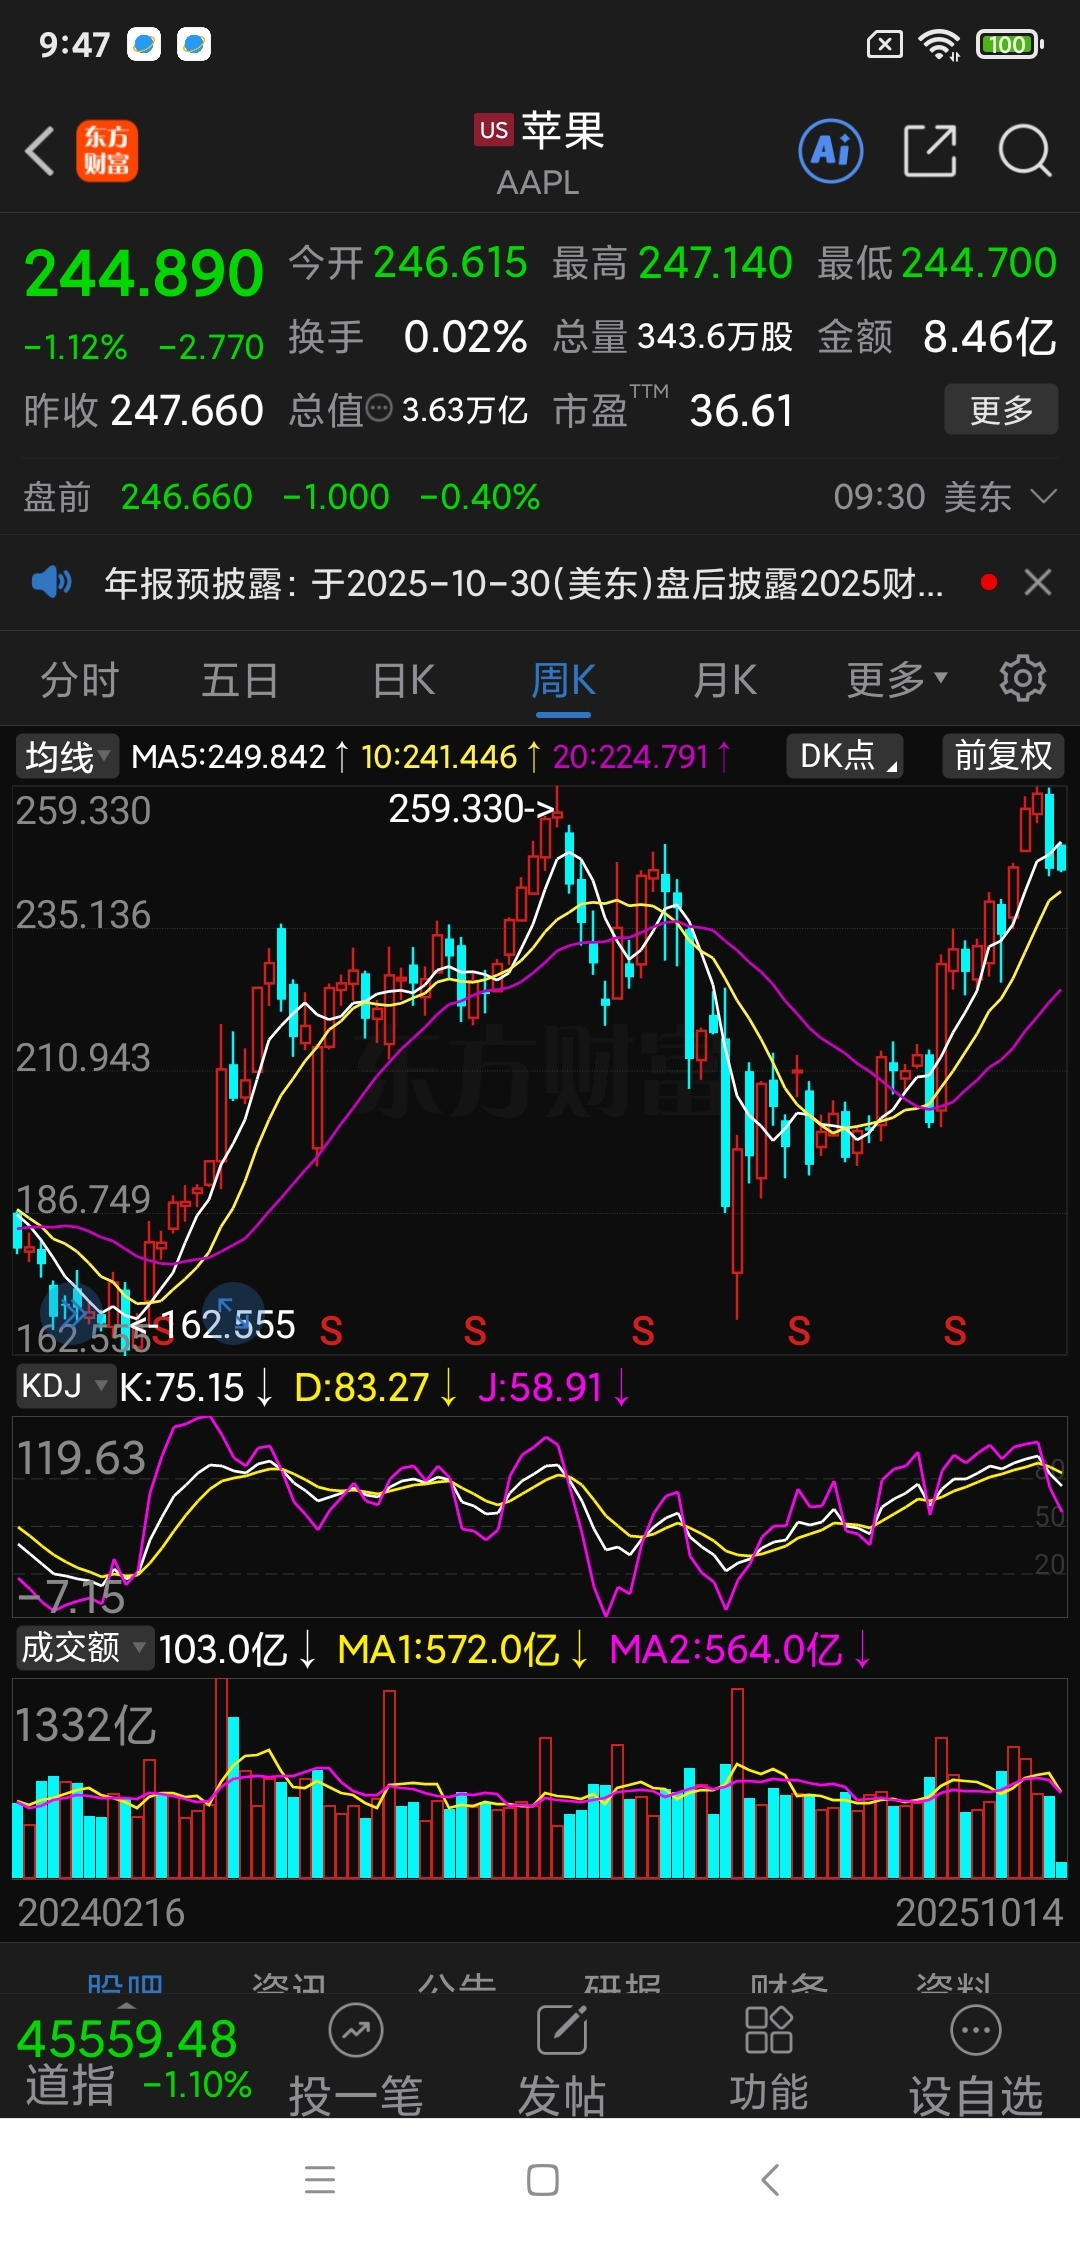This screenshot has height=2248, width=1080.
Task: Open the DK点 selector
Action: [845, 755]
